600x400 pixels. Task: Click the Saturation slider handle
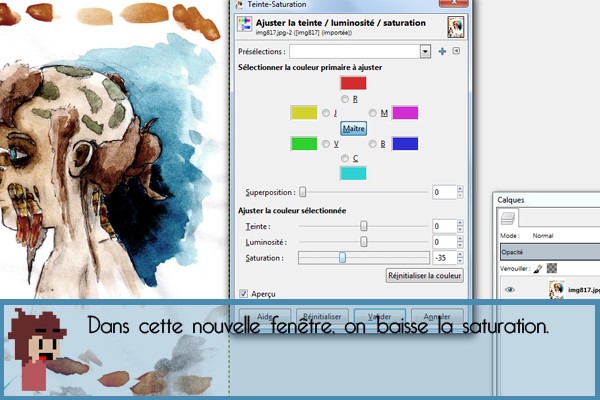342,258
